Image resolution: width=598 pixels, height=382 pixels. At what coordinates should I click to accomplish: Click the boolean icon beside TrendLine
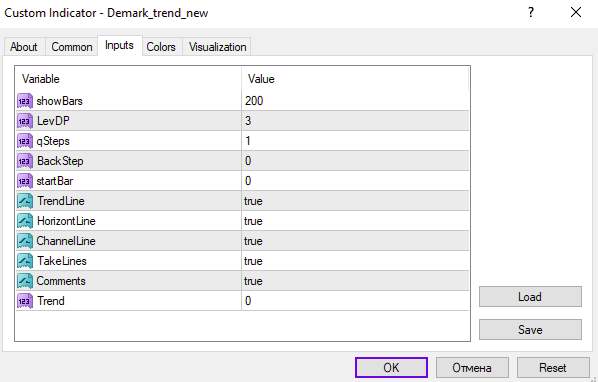pos(25,201)
